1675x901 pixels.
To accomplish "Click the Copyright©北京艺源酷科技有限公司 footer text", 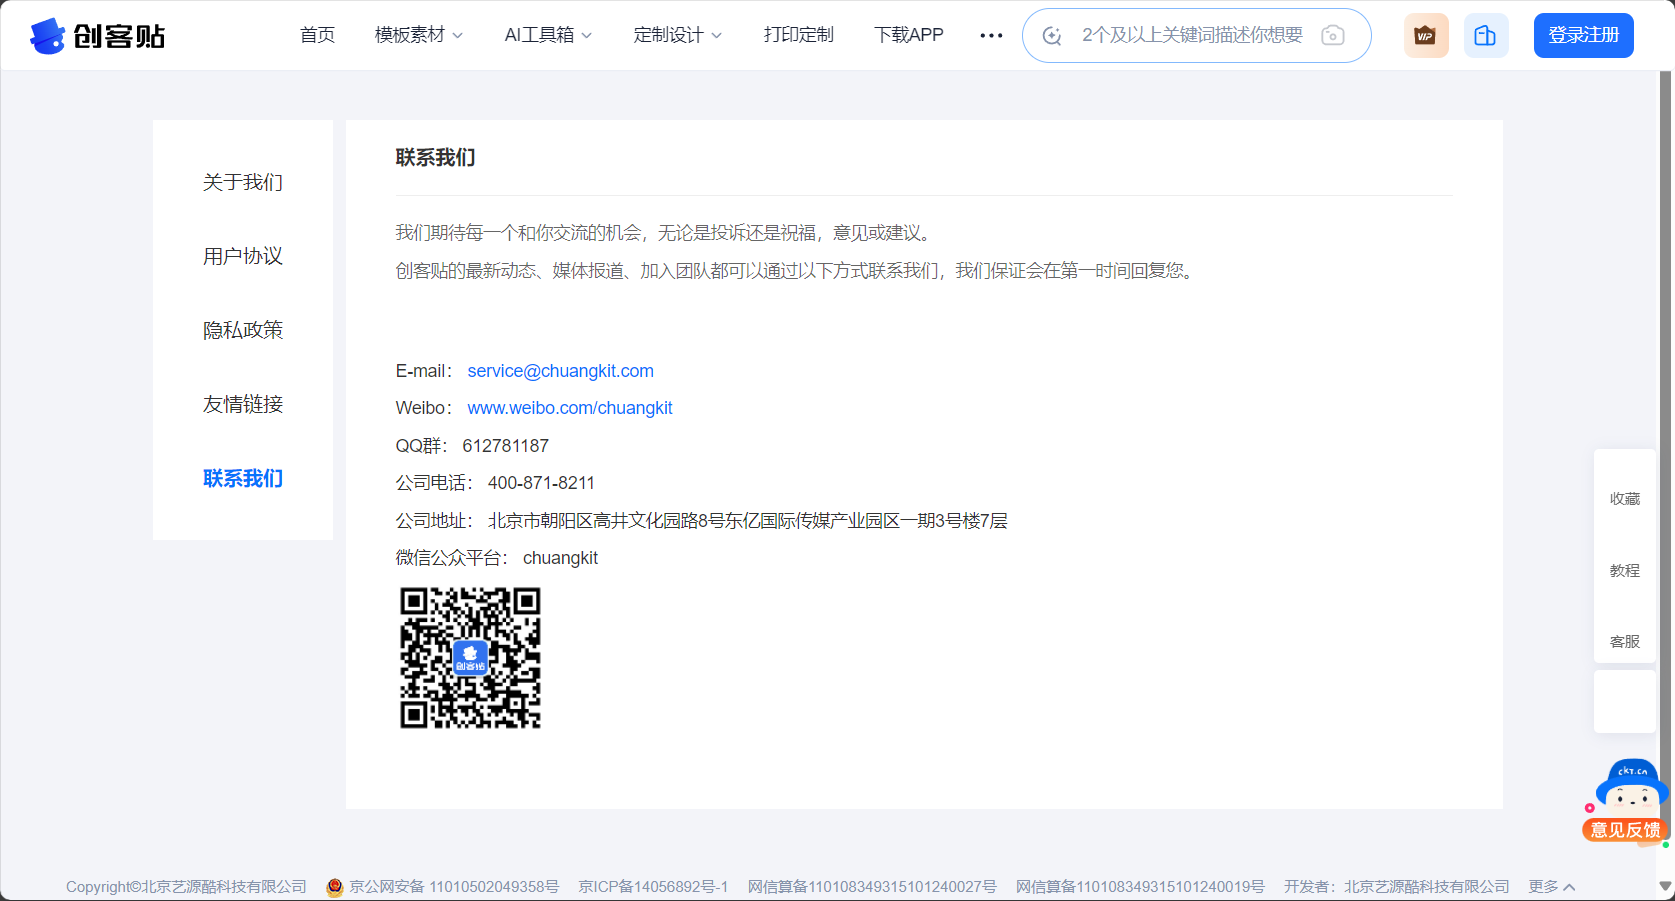I will (186, 887).
